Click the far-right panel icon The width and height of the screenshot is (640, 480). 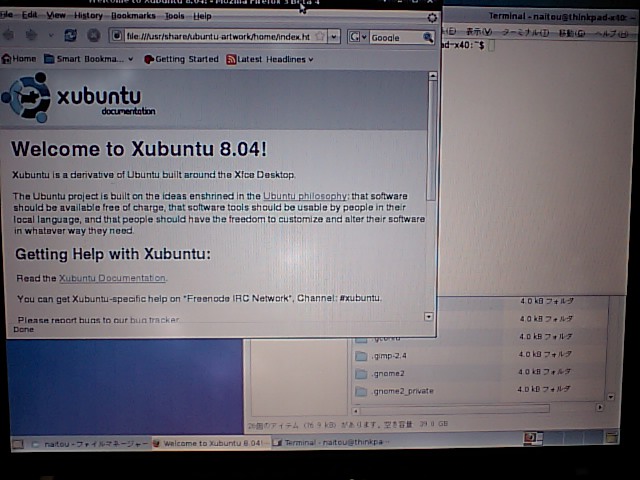point(611,438)
